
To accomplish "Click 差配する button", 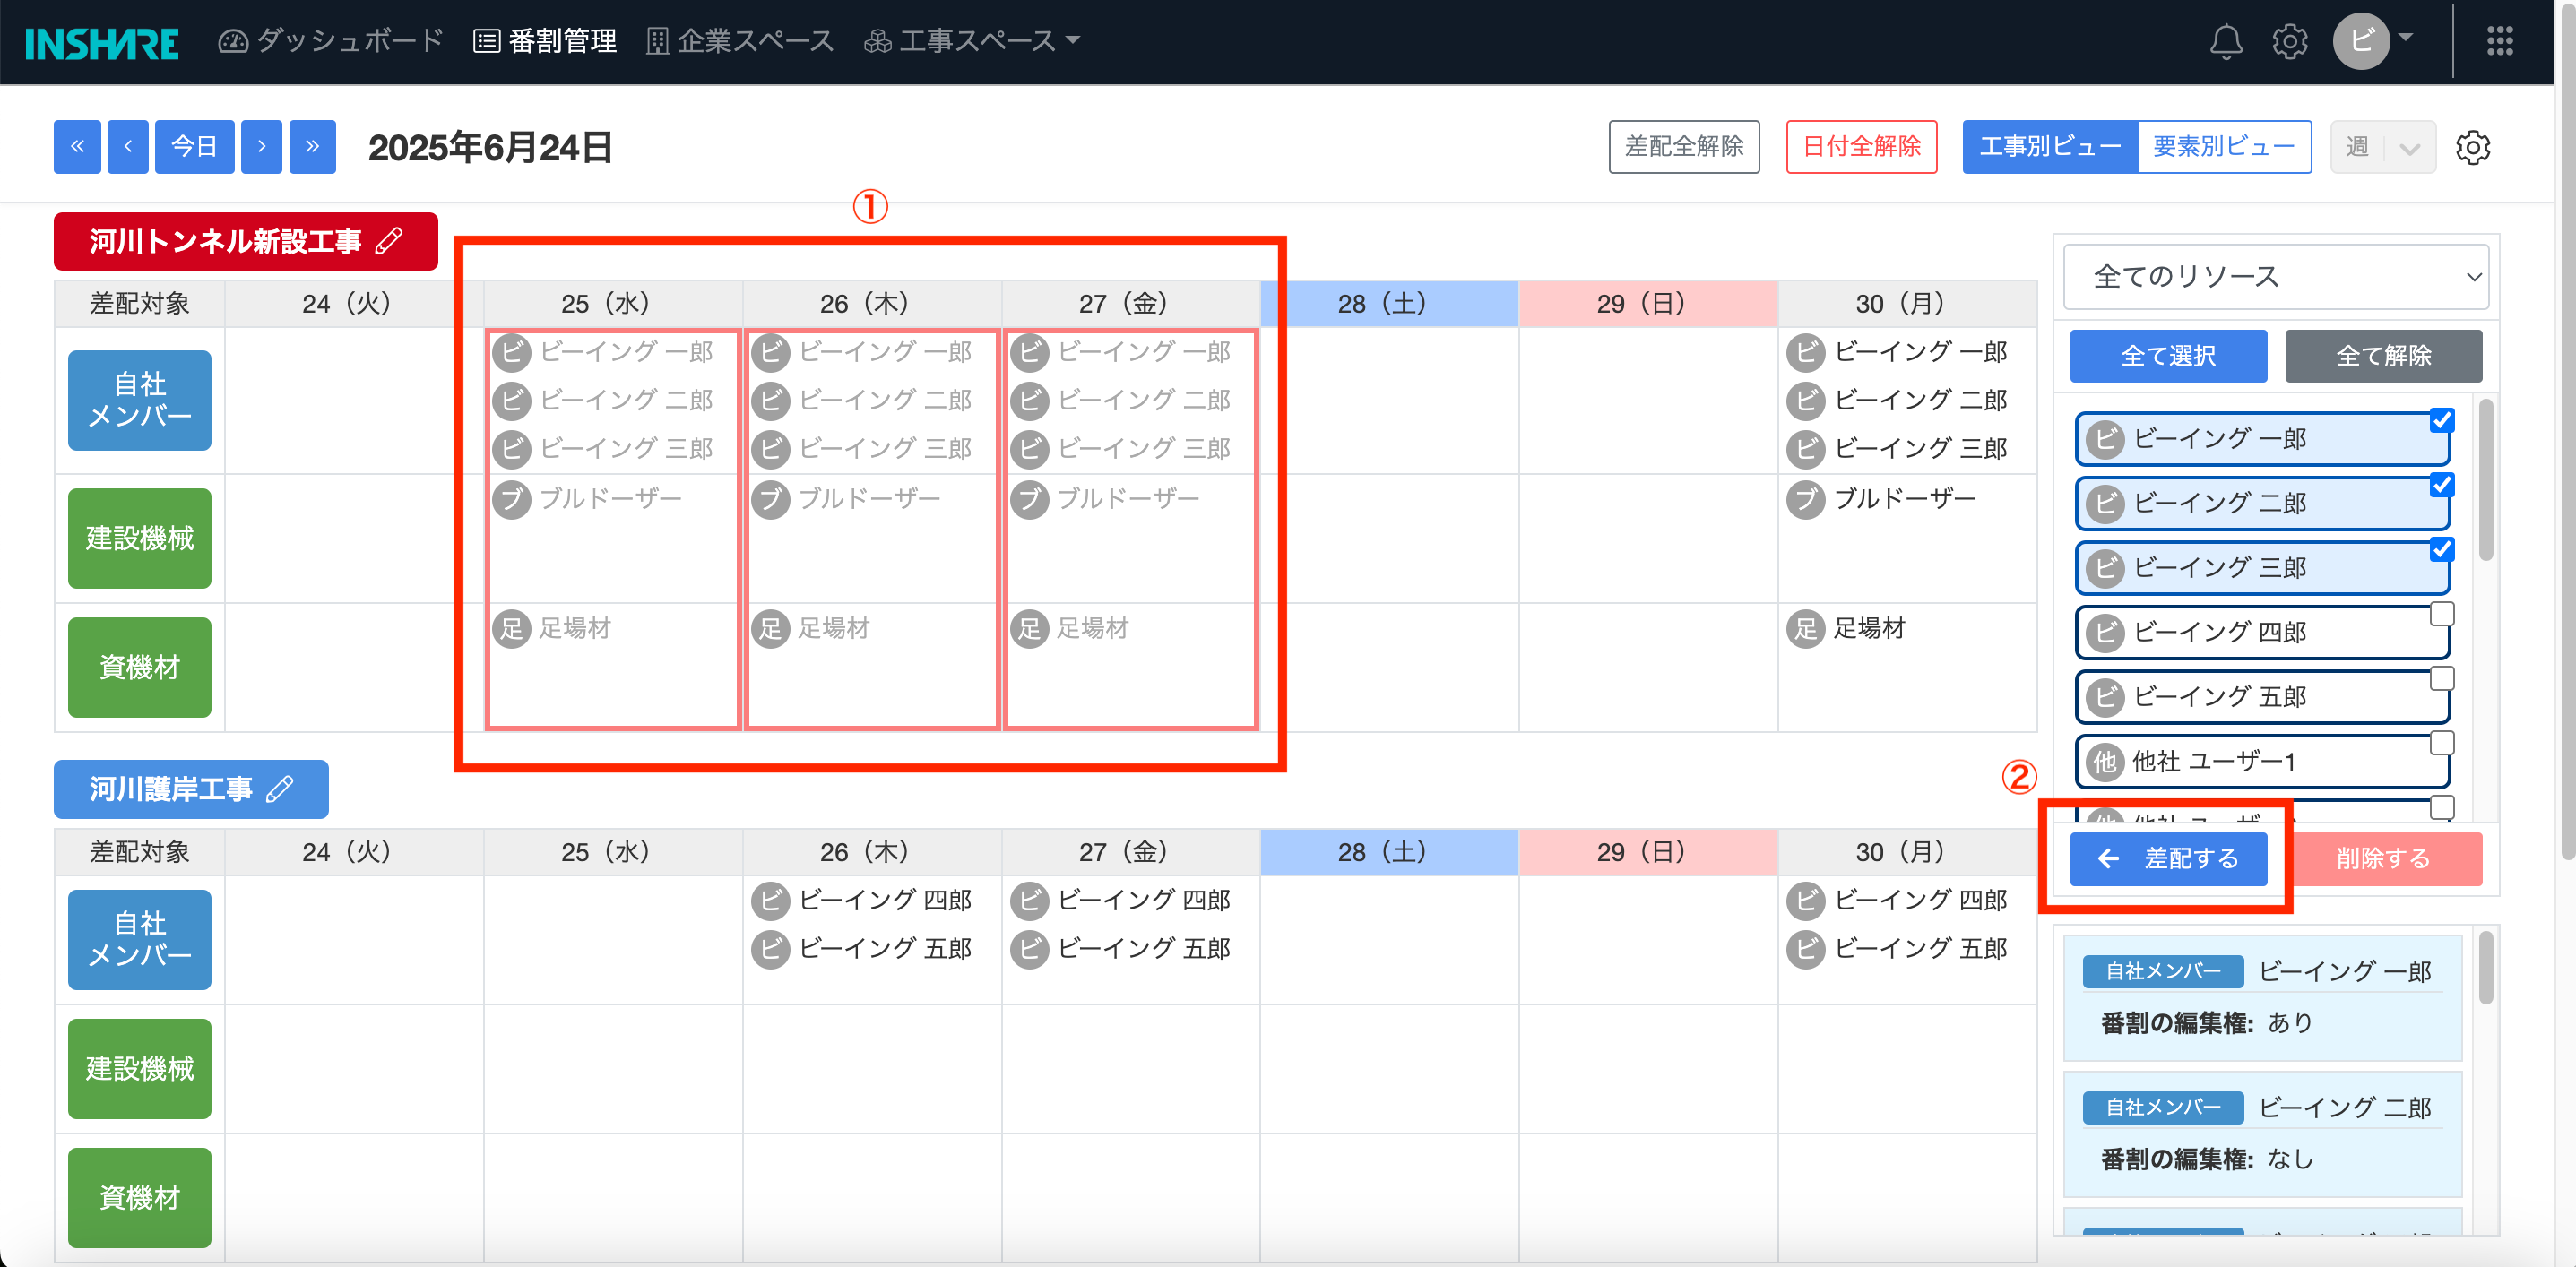I will pyautogui.click(x=2168, y=859).
